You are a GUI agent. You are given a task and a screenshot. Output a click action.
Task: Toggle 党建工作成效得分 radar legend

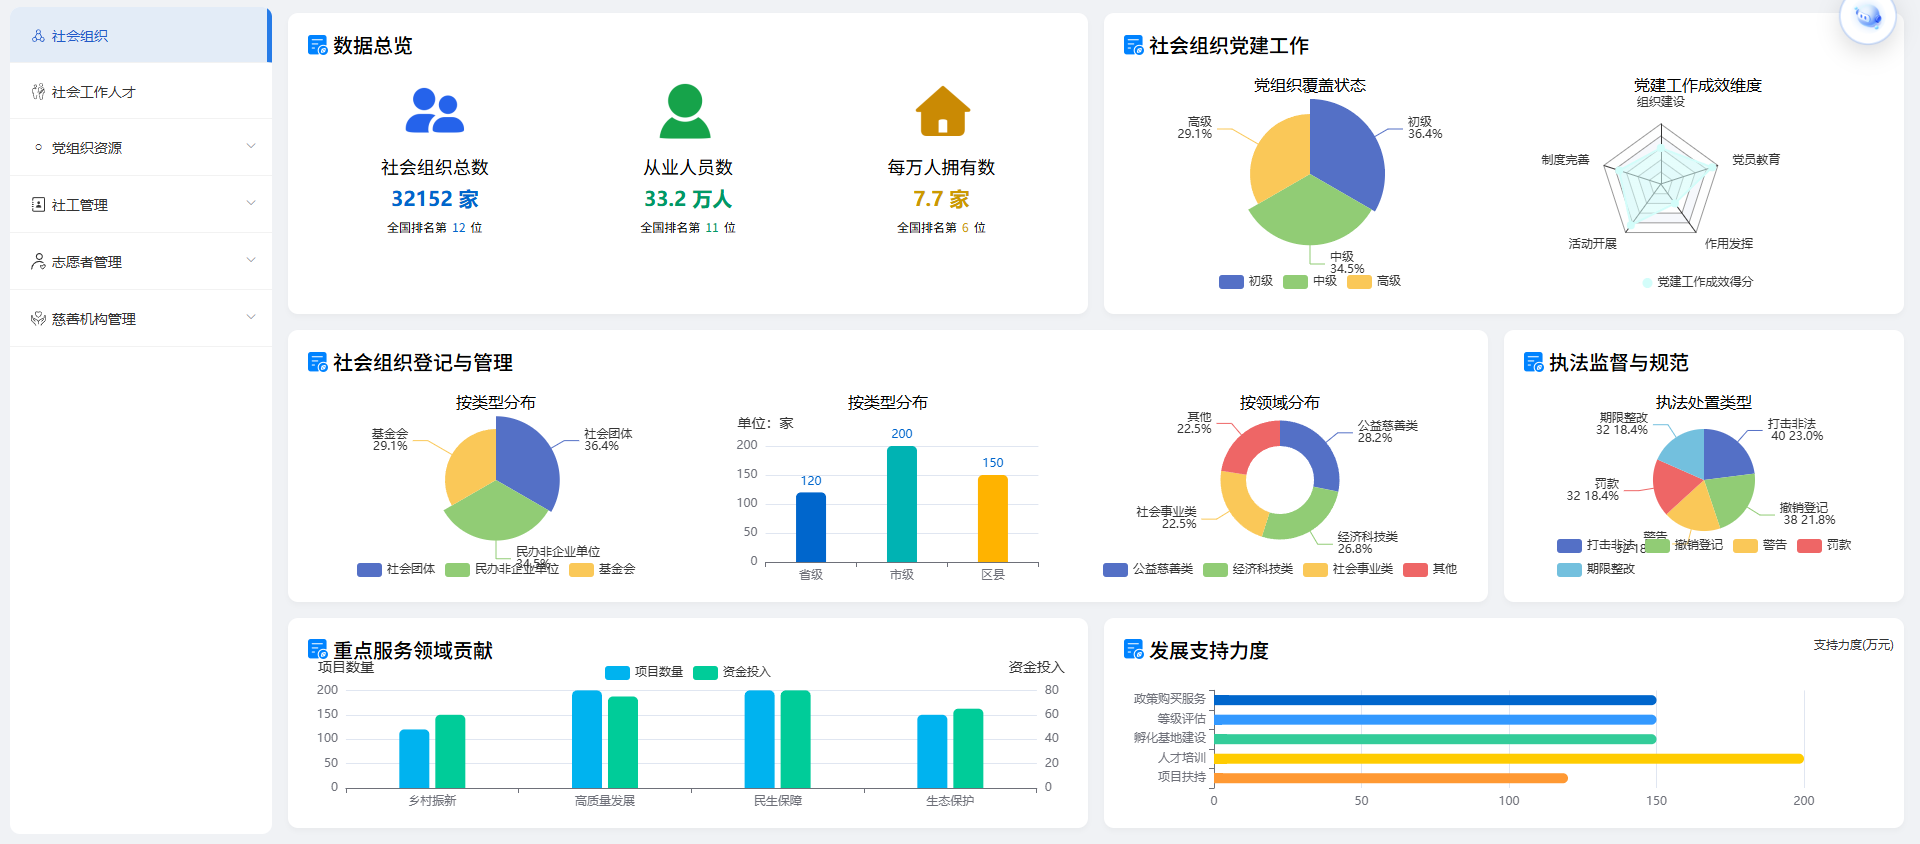(1696, 282)
